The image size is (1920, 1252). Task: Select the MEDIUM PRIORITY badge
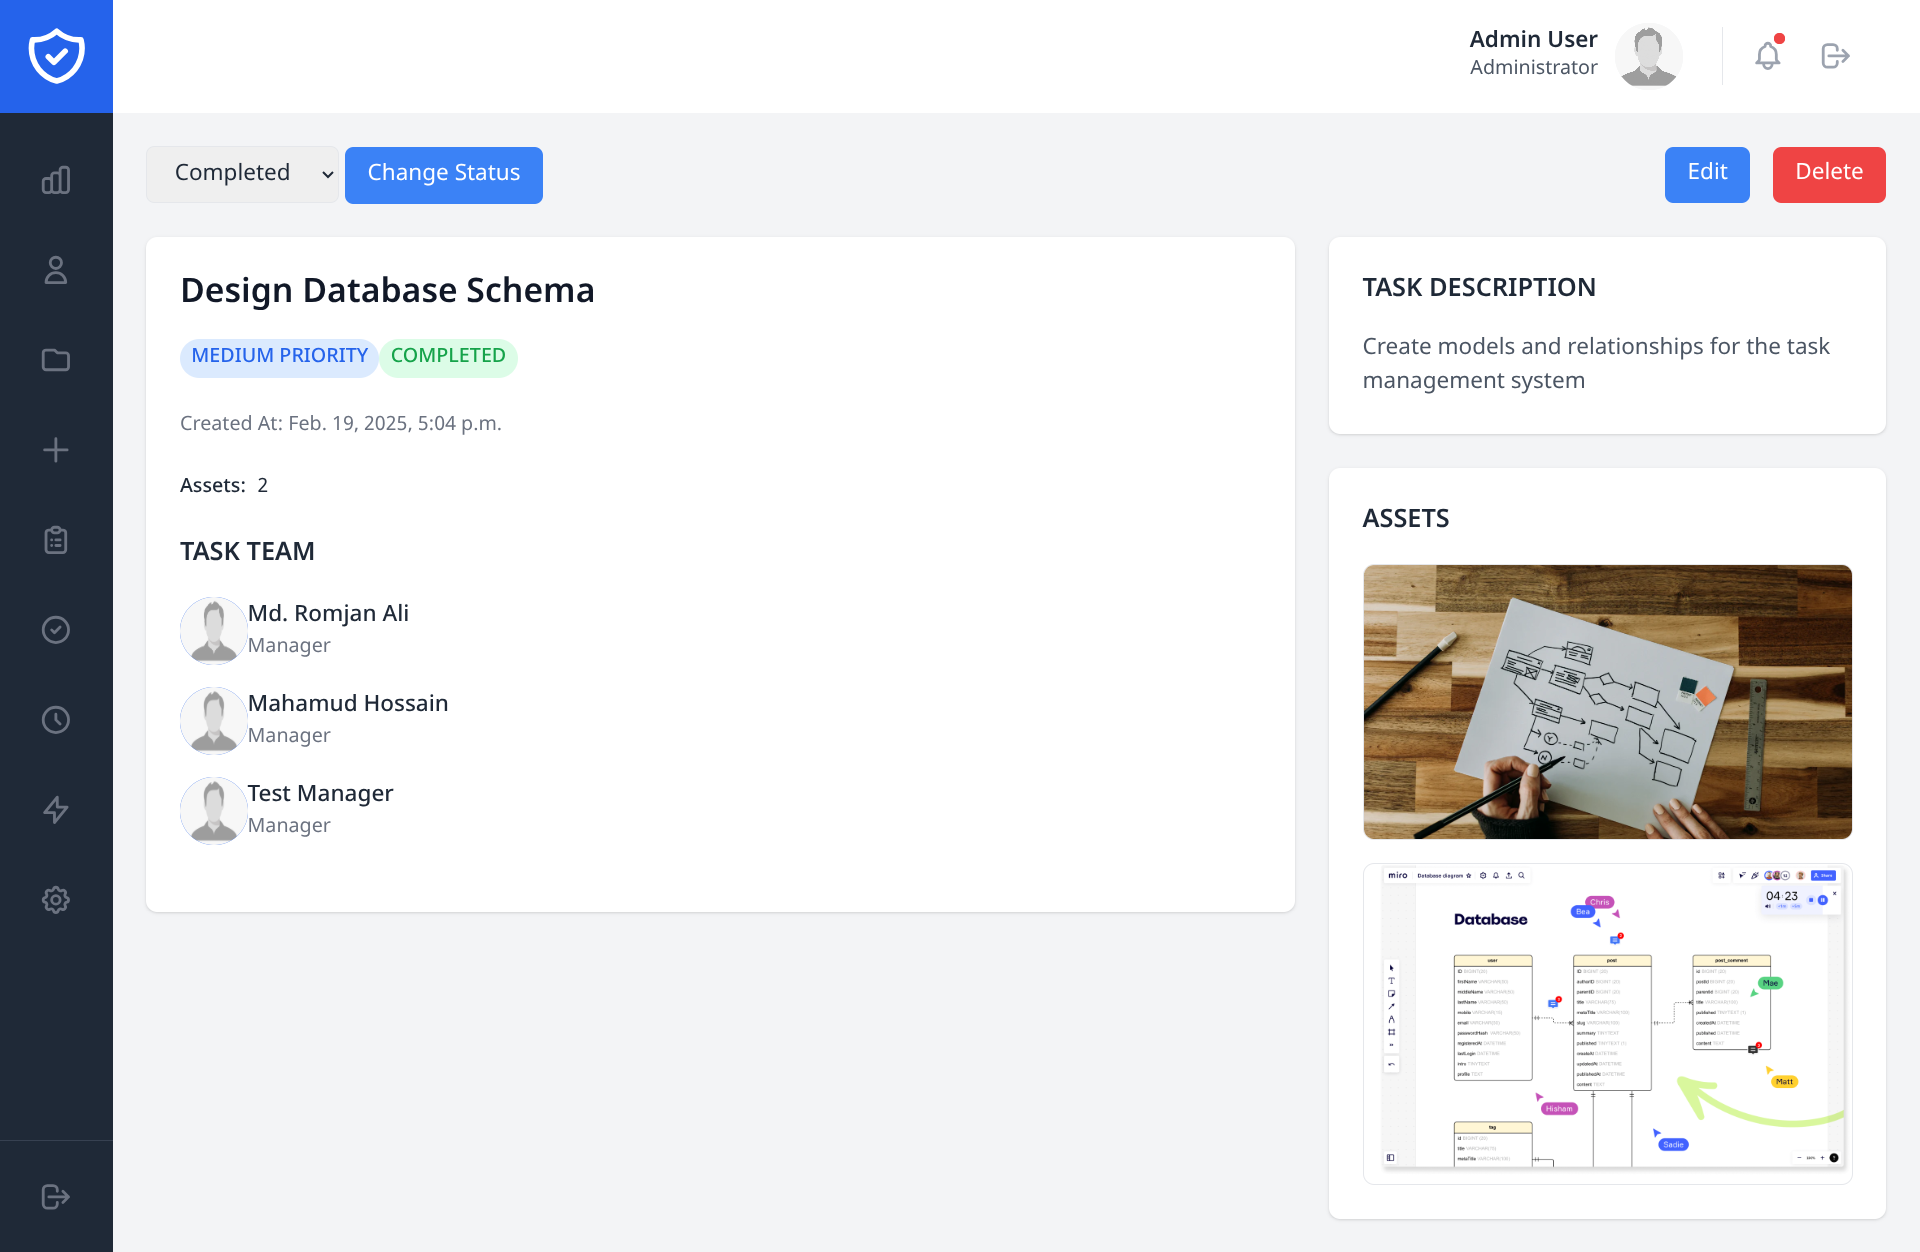278,357
